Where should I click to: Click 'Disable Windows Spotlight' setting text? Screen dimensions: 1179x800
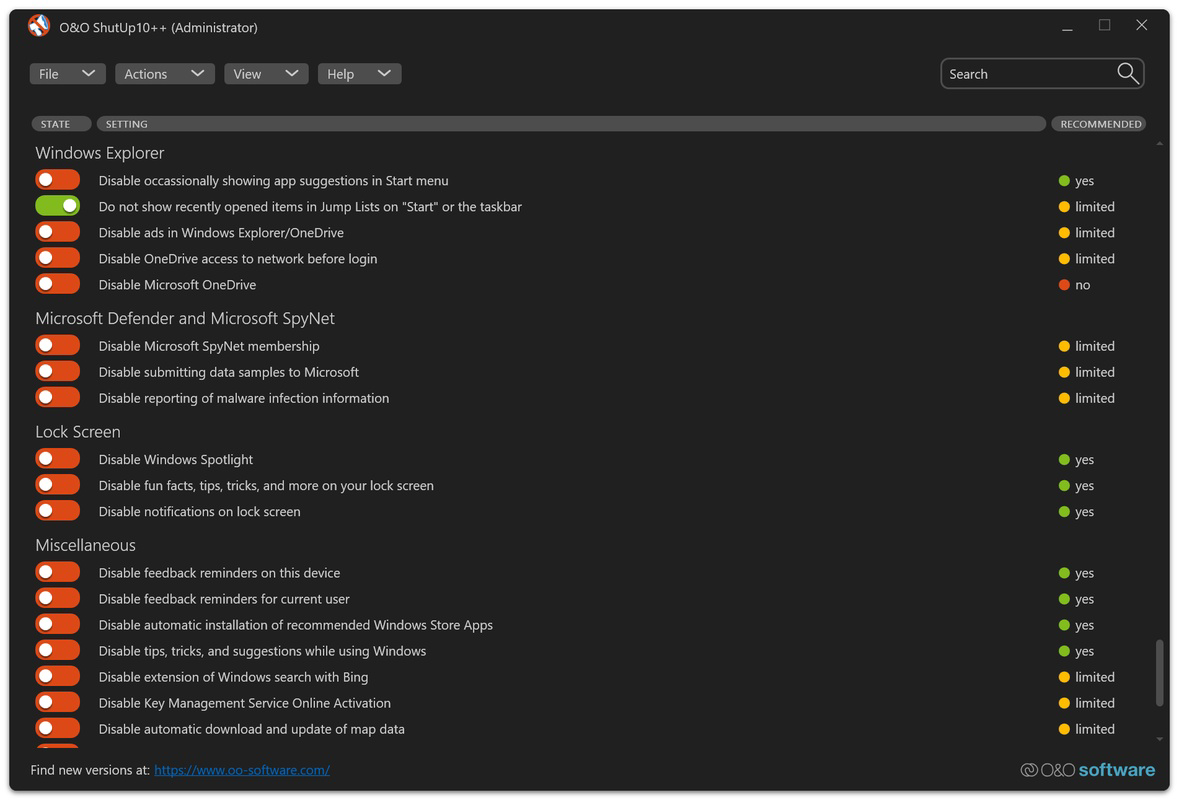[x=176, y=459]
